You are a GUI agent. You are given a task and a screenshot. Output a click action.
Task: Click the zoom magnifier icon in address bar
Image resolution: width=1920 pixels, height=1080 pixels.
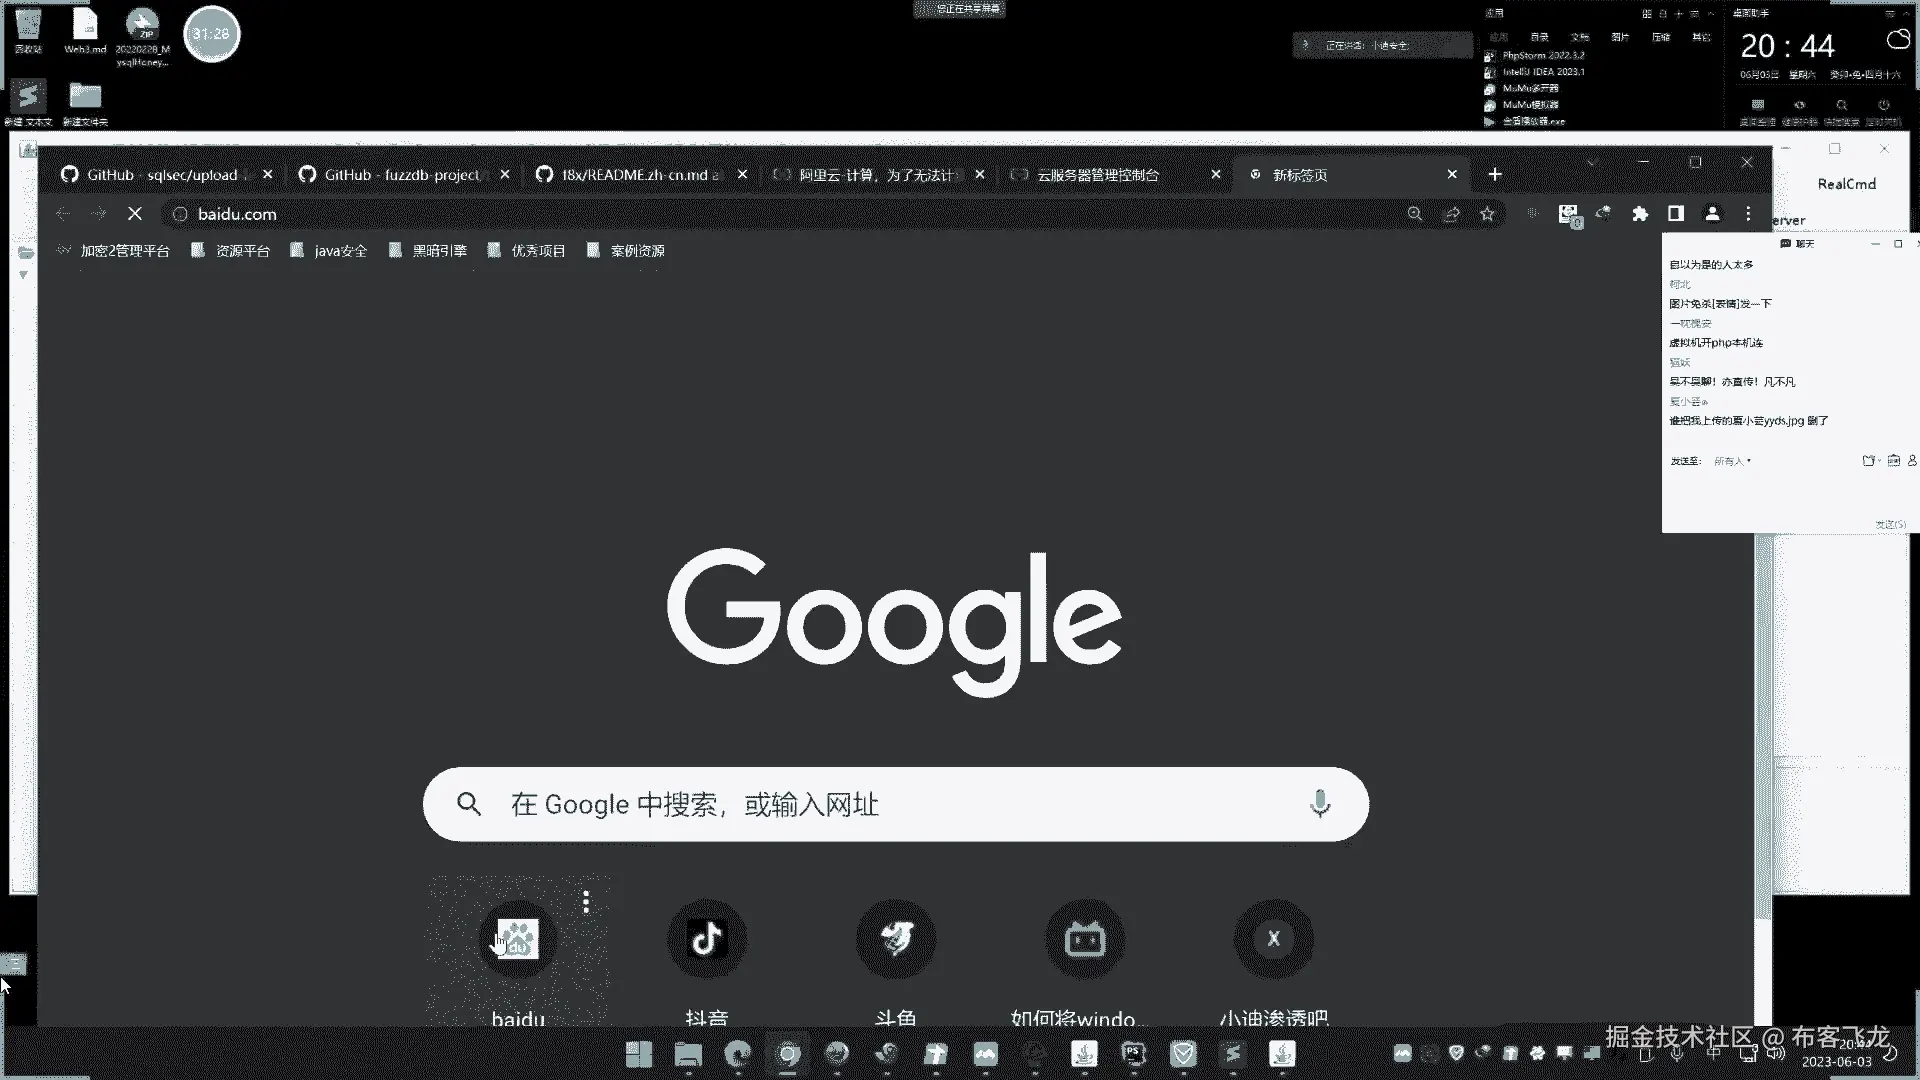(x=1414, y=214)
